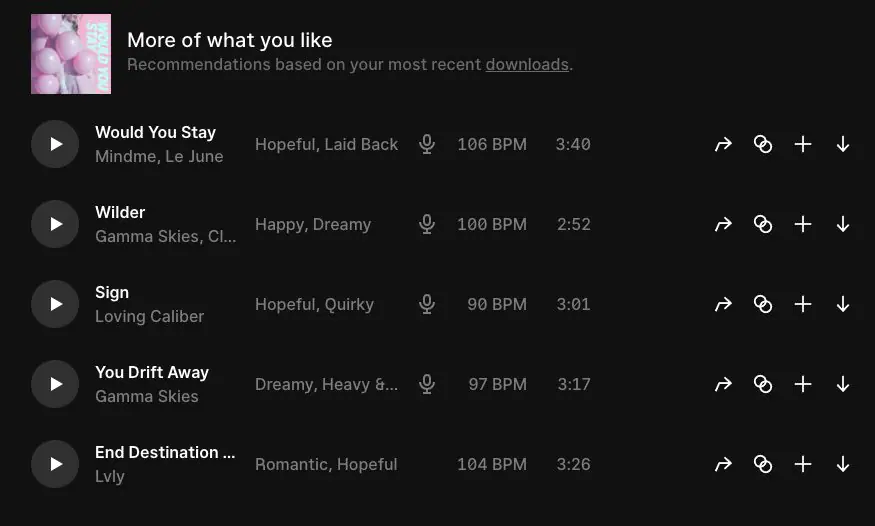Download End Destination track

[843, 464]
